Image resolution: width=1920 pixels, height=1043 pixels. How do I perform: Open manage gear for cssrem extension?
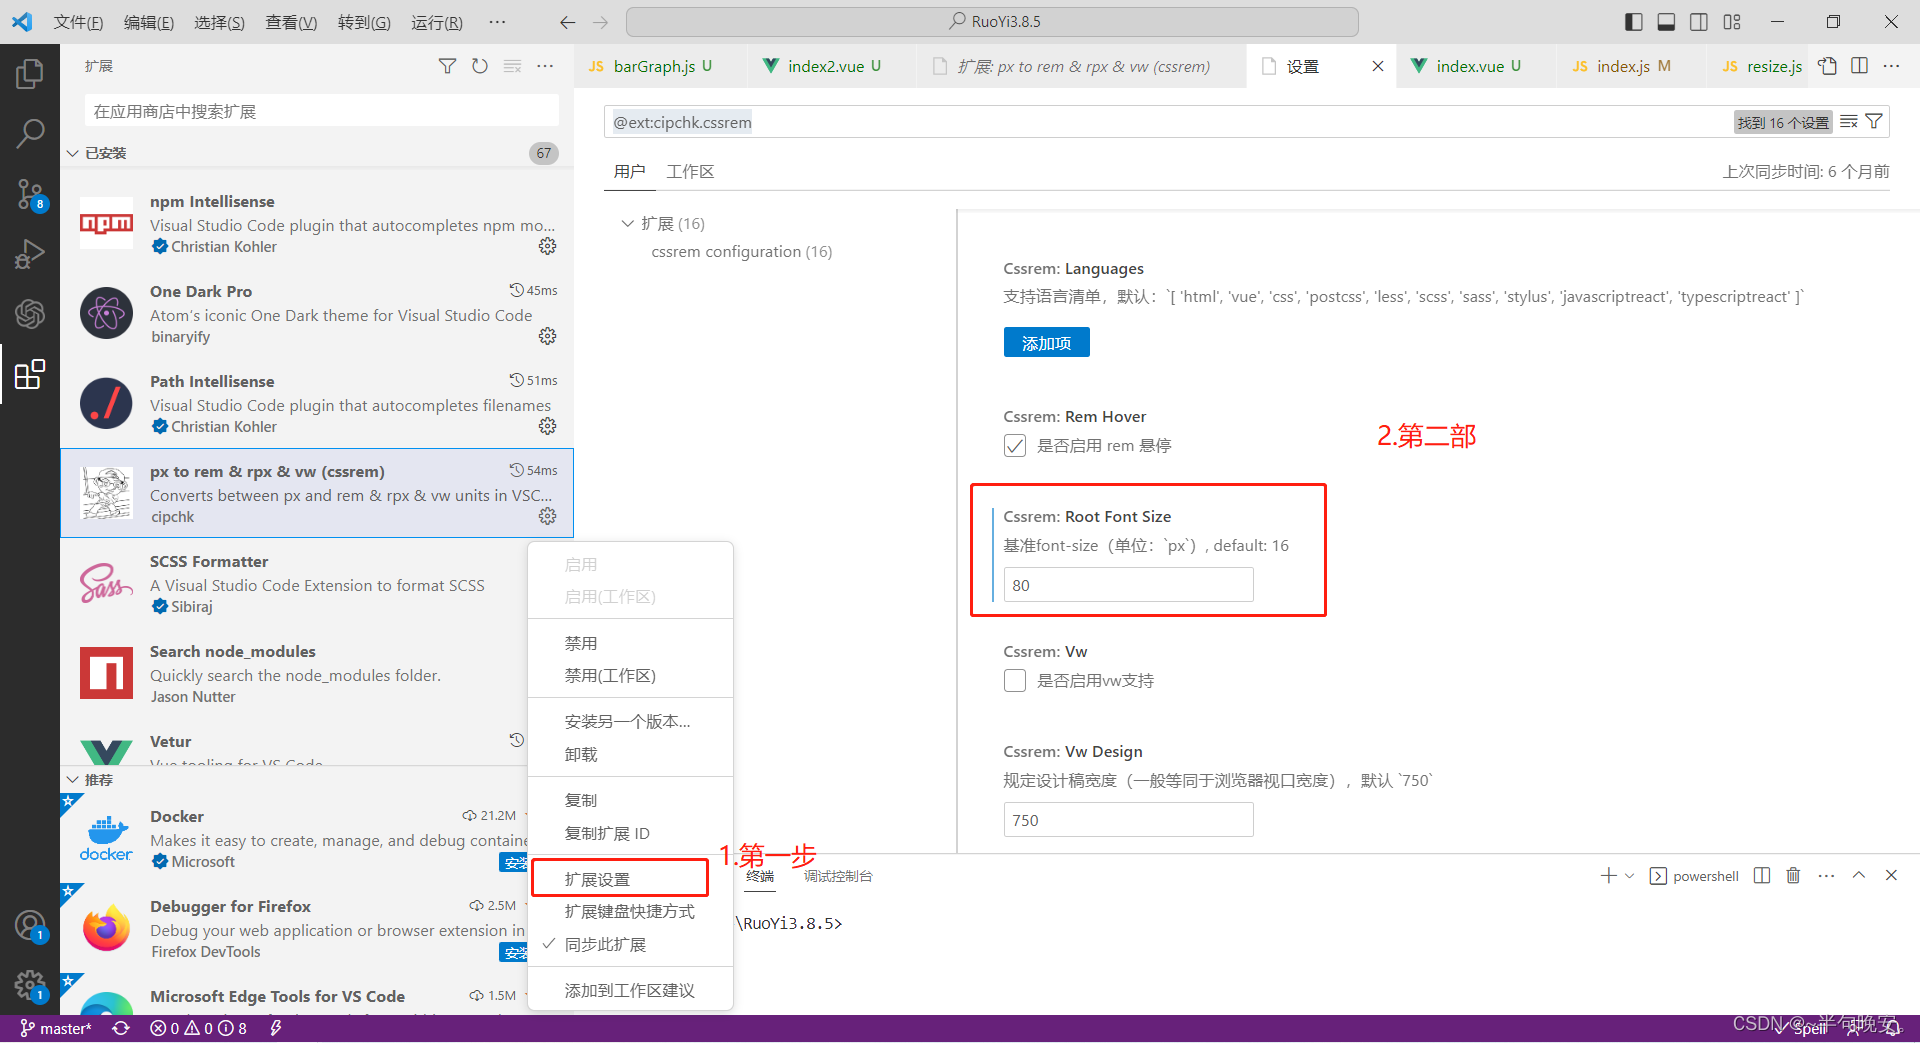(x=547, y=516)
